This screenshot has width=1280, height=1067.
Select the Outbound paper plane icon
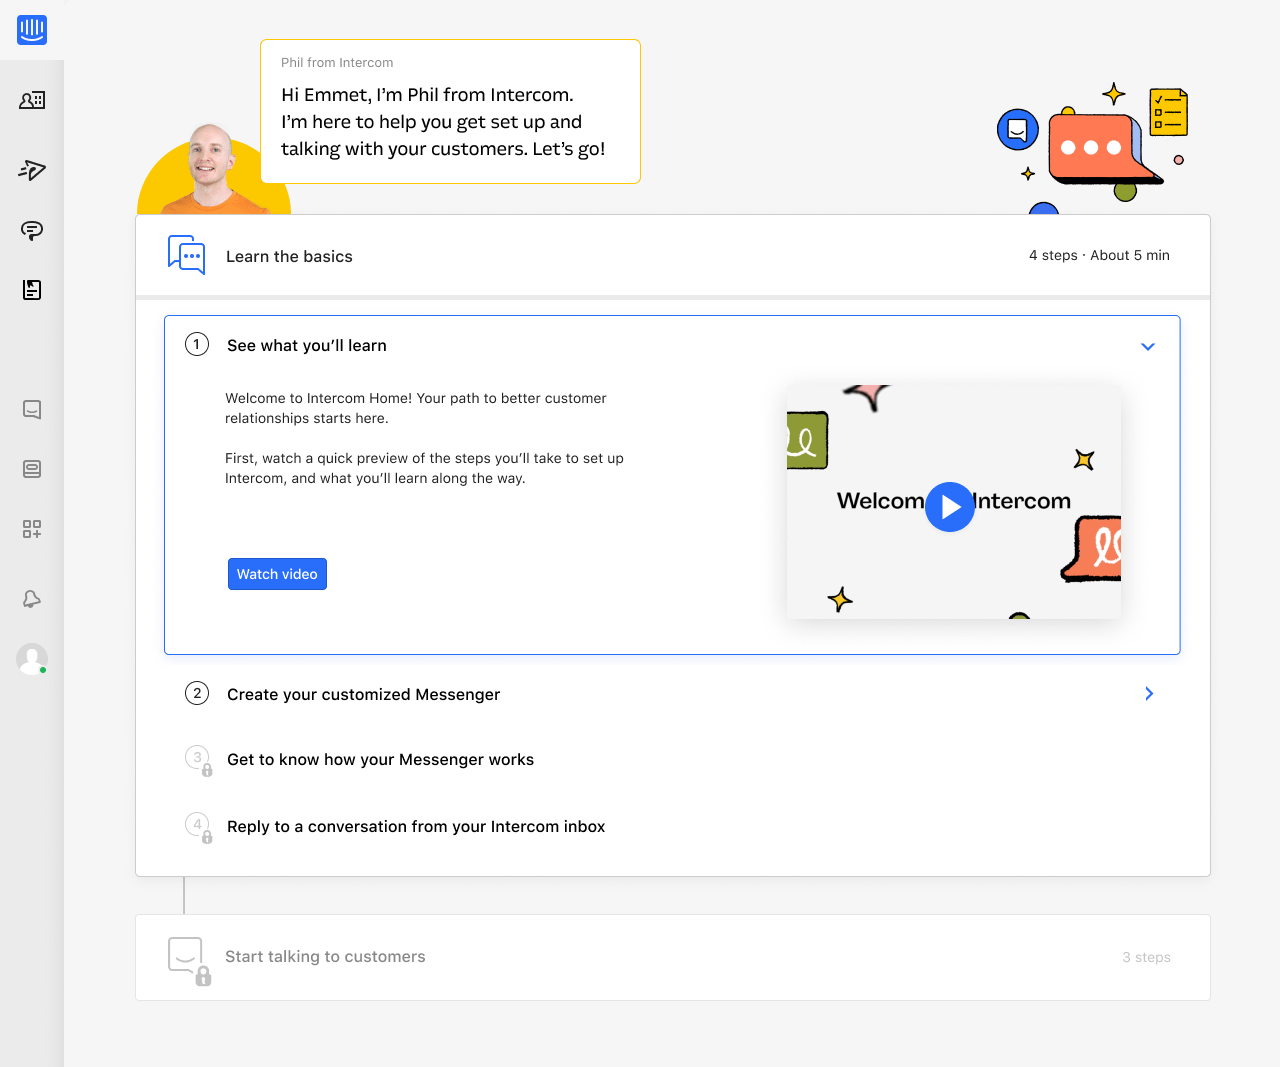tap(31, 170)
